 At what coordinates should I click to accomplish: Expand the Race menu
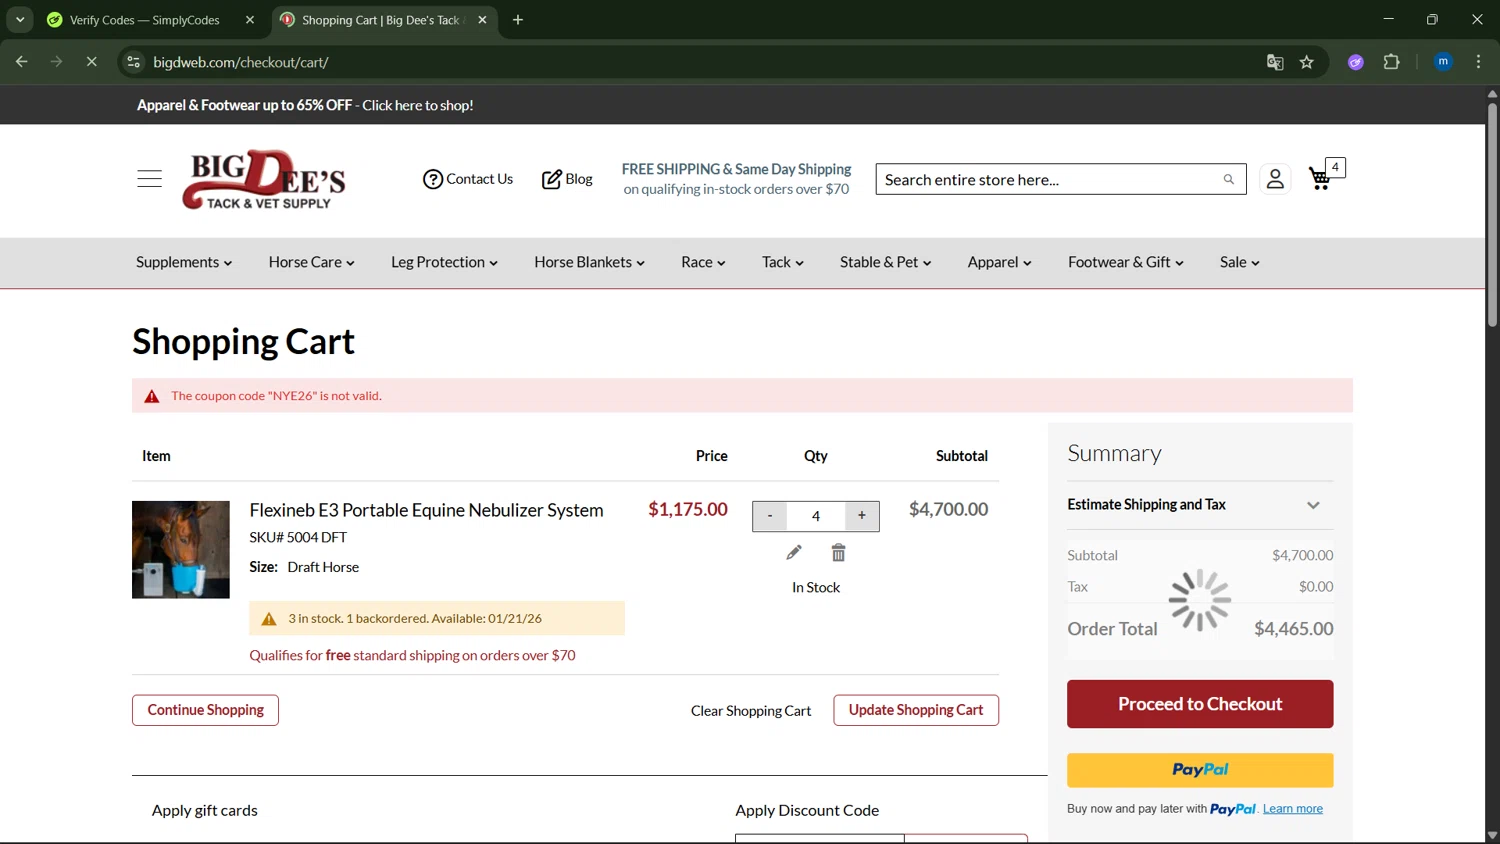pyautogui.click(x=703, y=262)
